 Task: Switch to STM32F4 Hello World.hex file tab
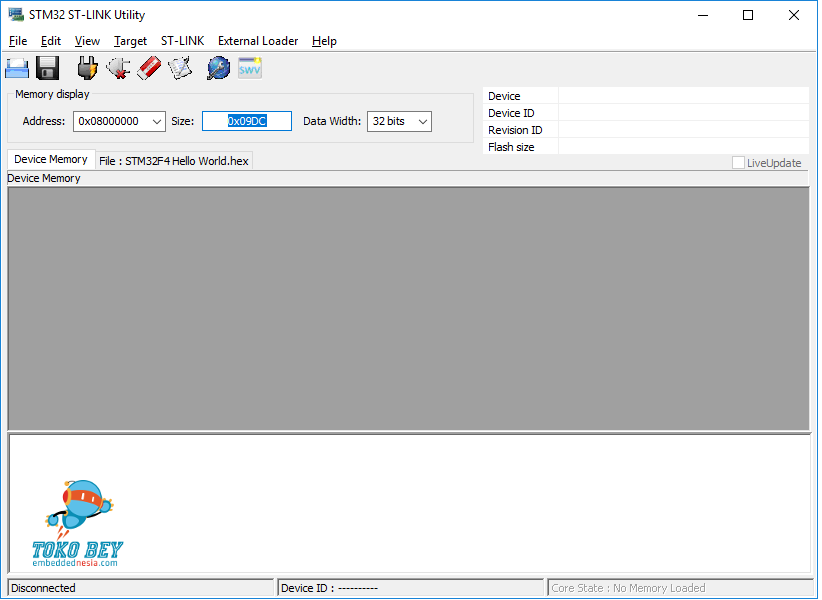[174, 161]
